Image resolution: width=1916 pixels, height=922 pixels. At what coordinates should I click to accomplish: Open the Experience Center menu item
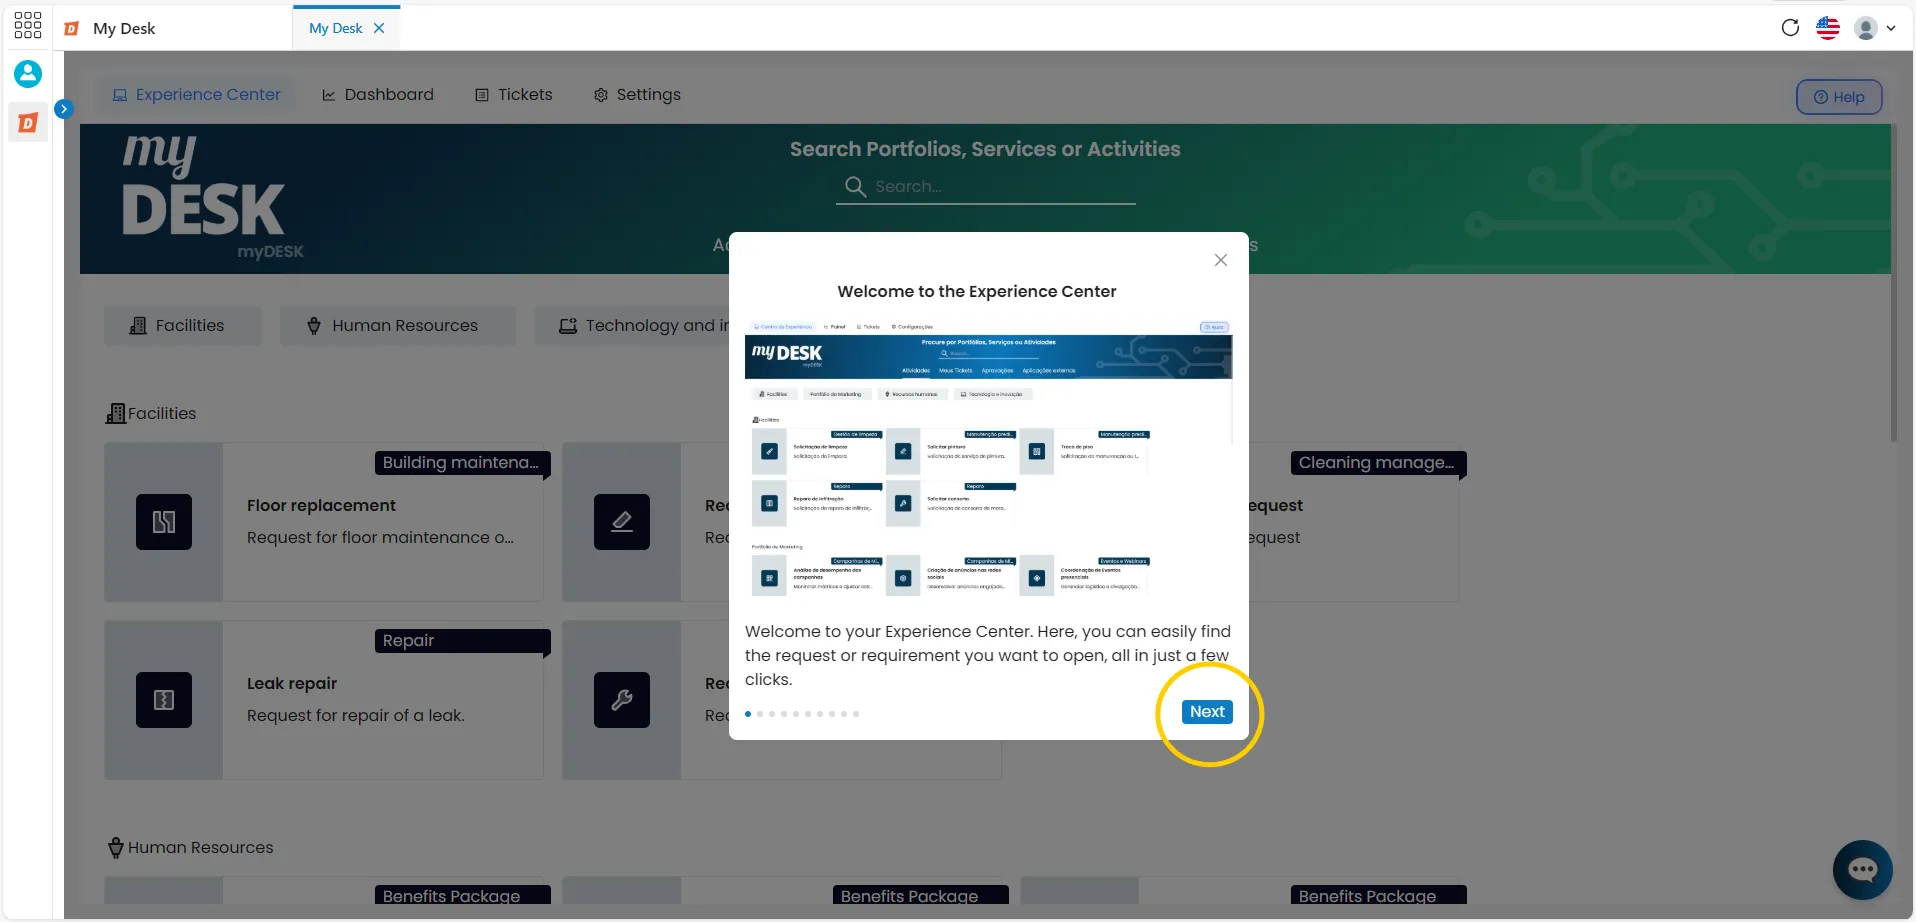(x=196, y=95)
